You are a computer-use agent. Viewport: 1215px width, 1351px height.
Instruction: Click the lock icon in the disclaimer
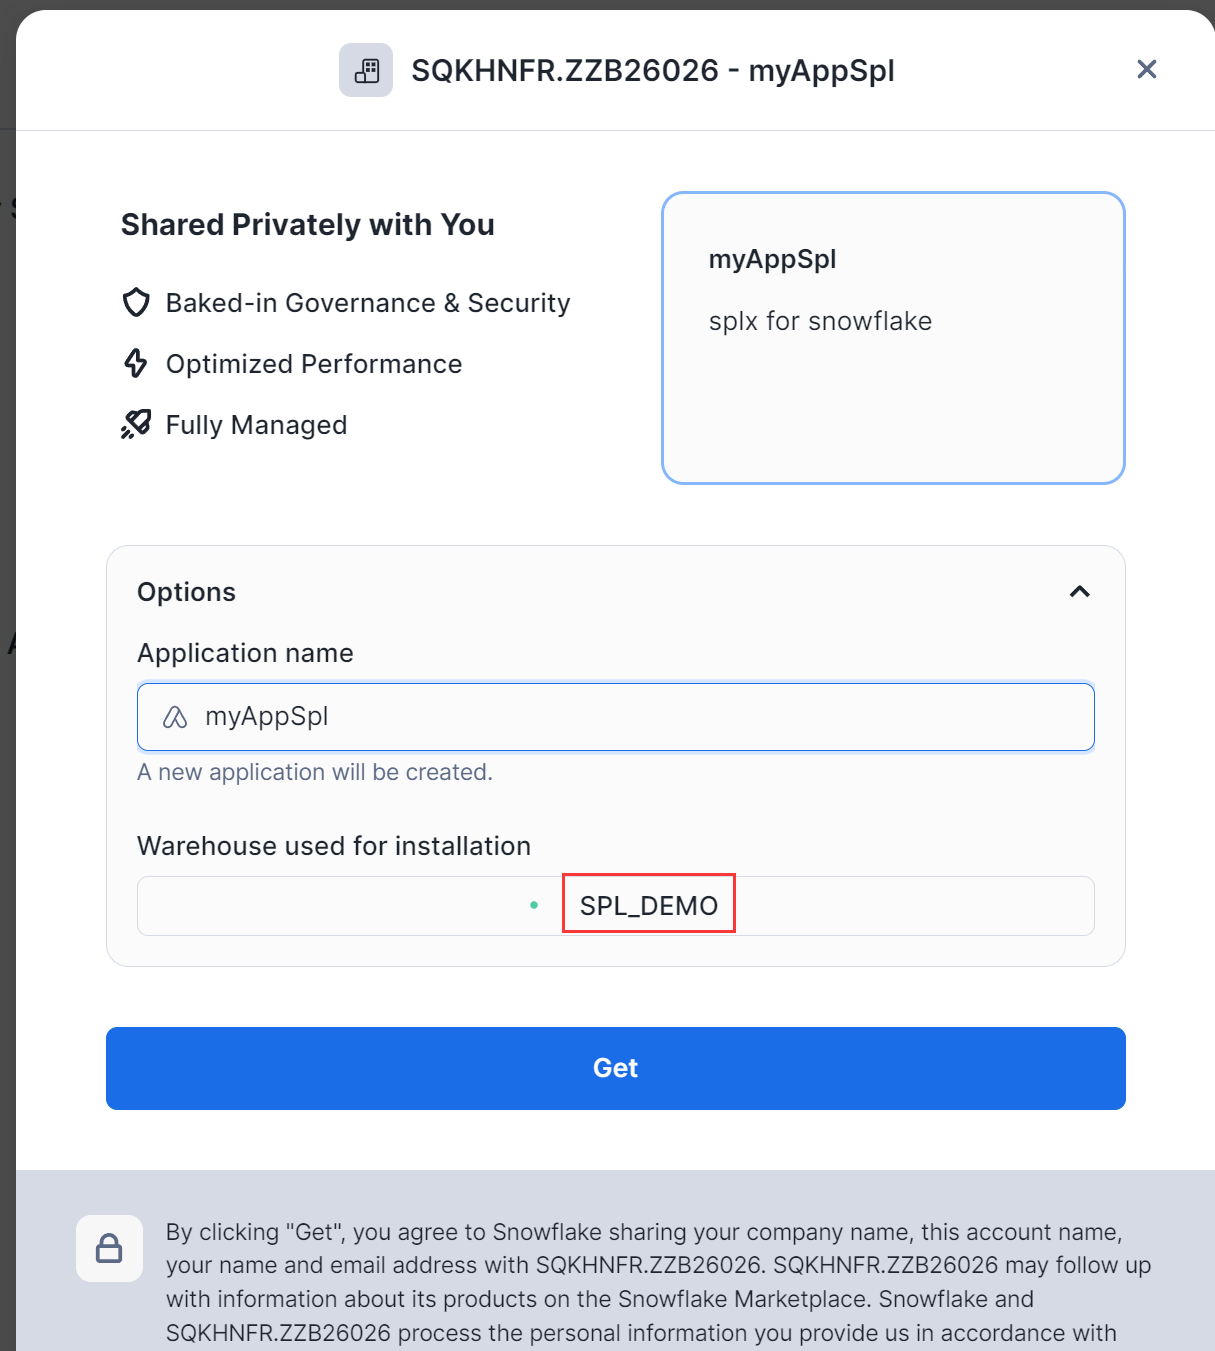[x=109, y=1248]
